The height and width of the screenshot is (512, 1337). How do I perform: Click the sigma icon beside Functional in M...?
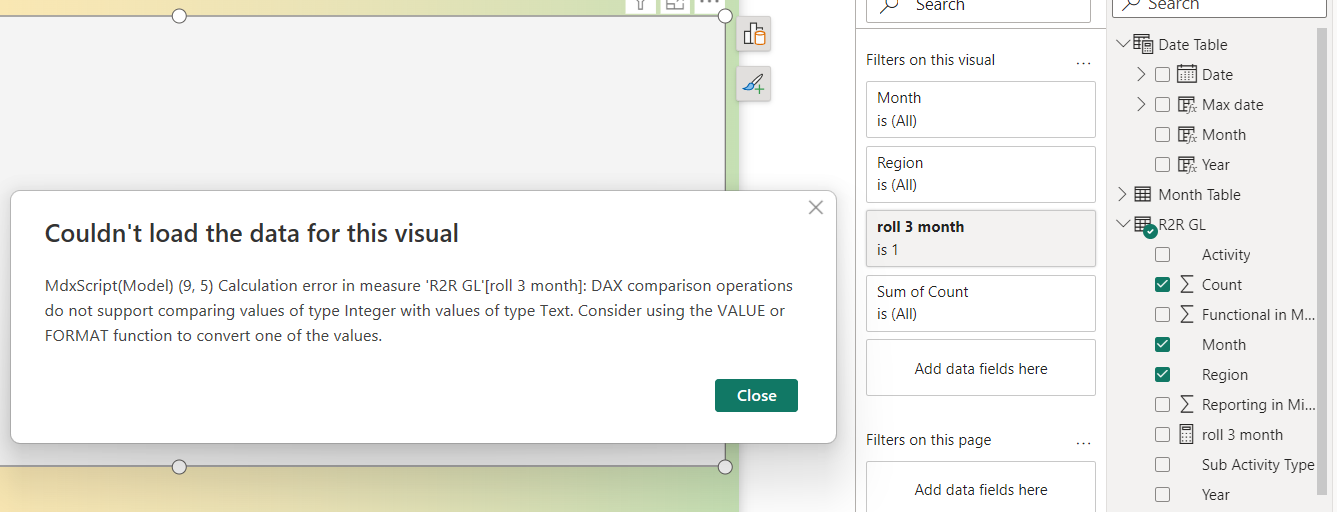click(x=1187, y=314)
